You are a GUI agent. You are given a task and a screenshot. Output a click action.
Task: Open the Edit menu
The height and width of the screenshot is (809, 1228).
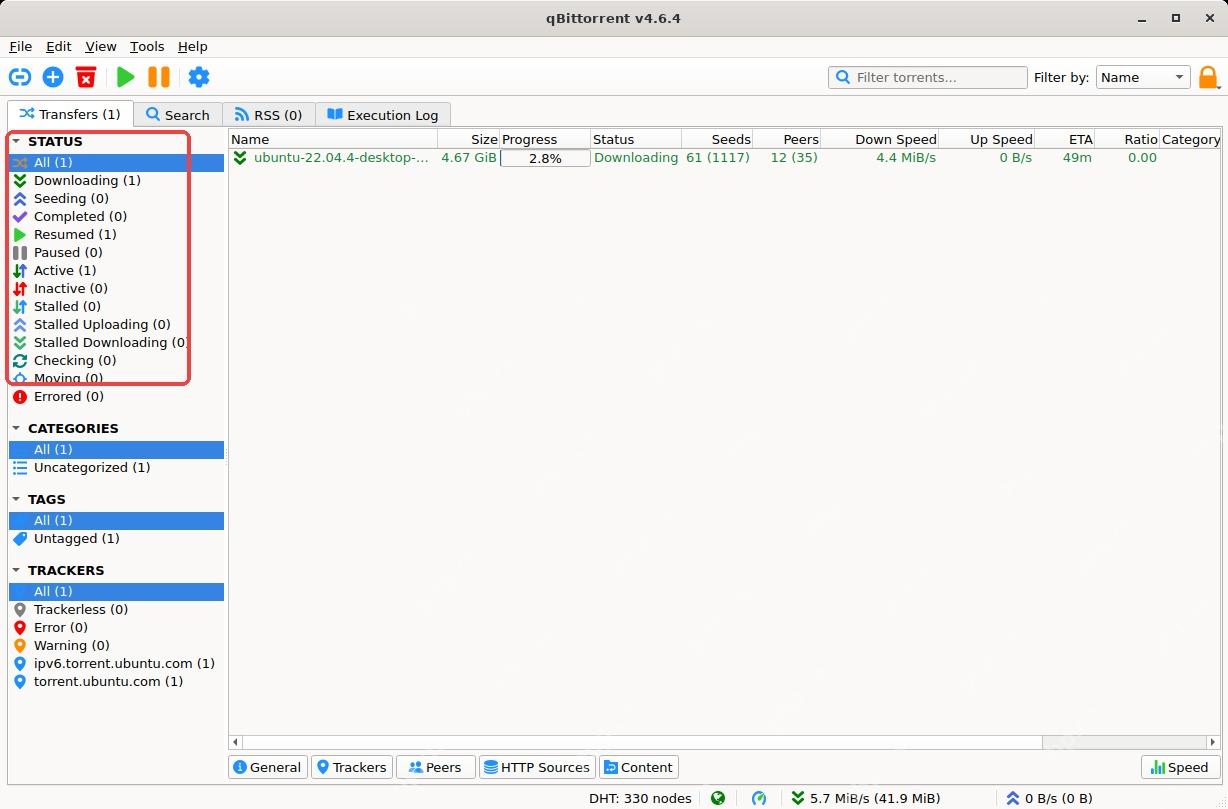(x=59, y=46)
